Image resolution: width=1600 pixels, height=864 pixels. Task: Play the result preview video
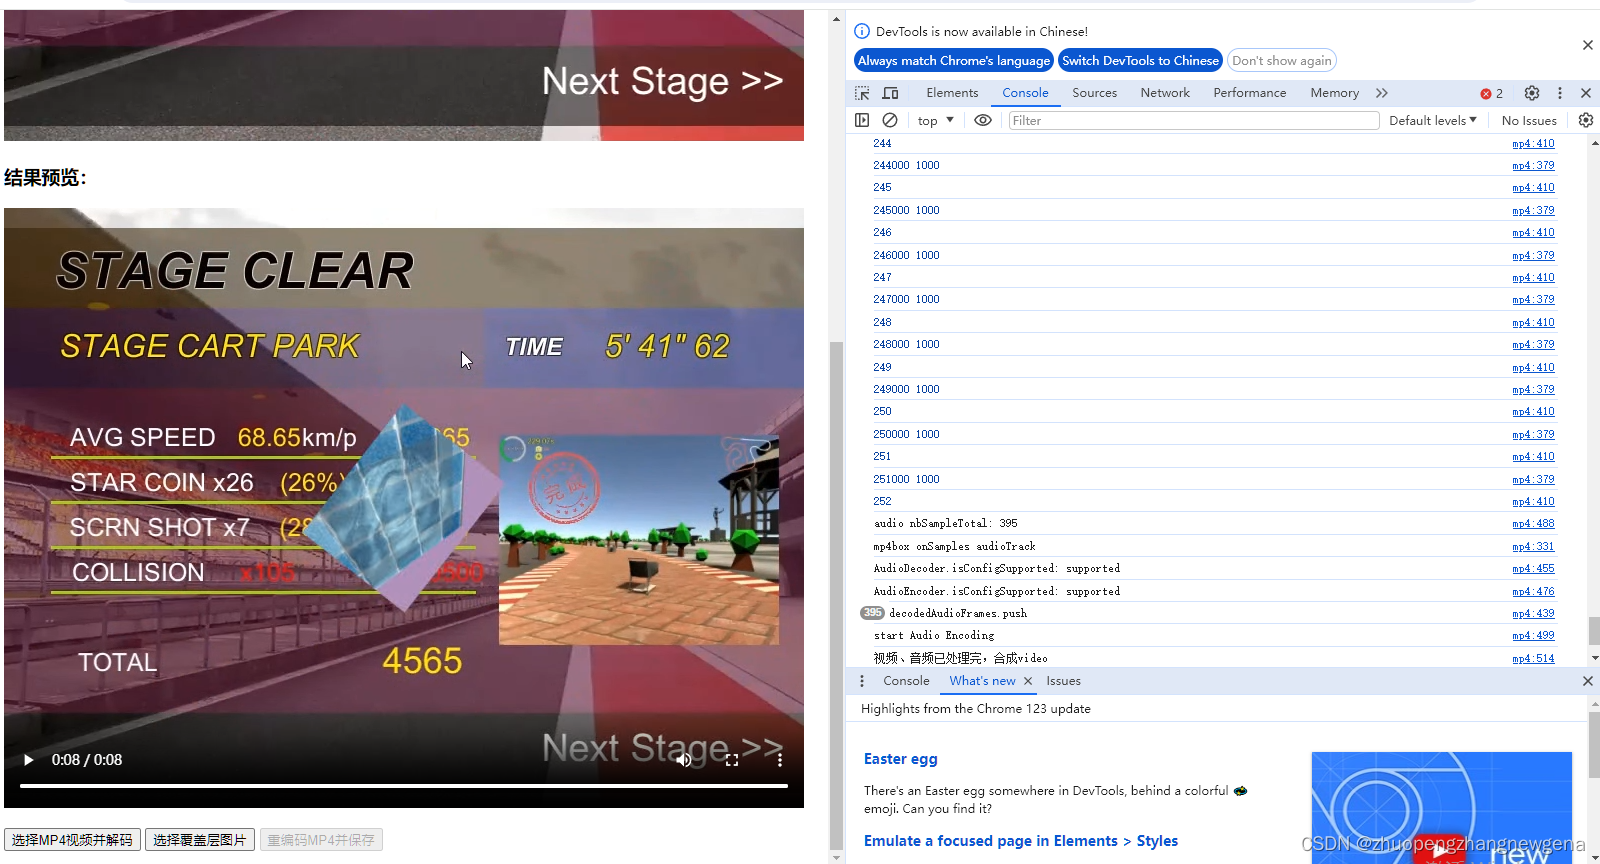[28, 760]
